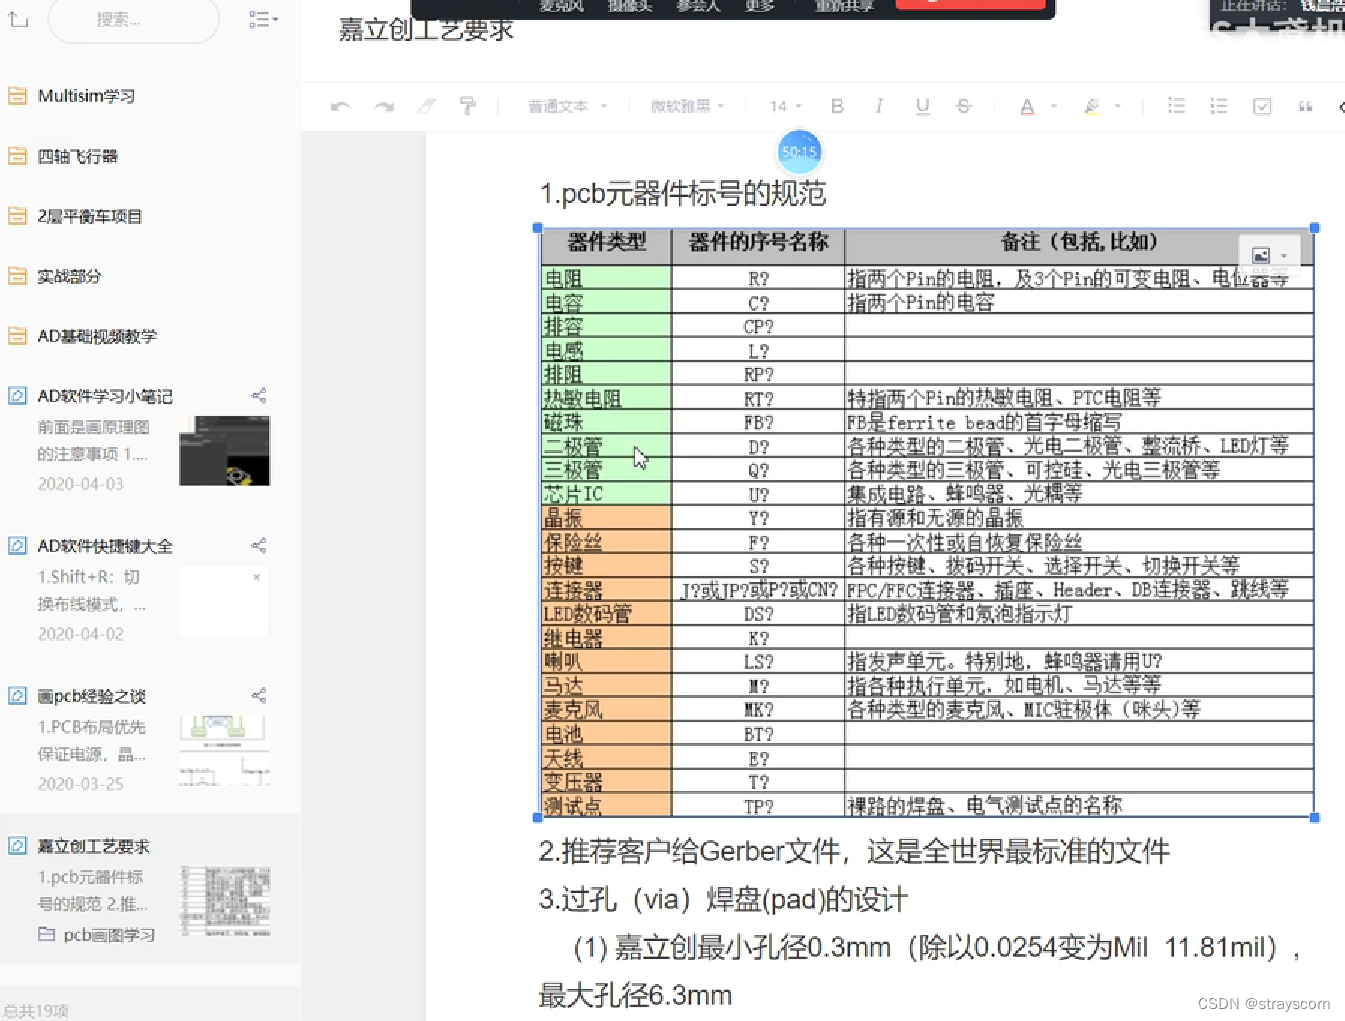Screen dimensions: 1345x1021
Task: Open the 画pcb经验之谈 note
Action: [91, 696]
